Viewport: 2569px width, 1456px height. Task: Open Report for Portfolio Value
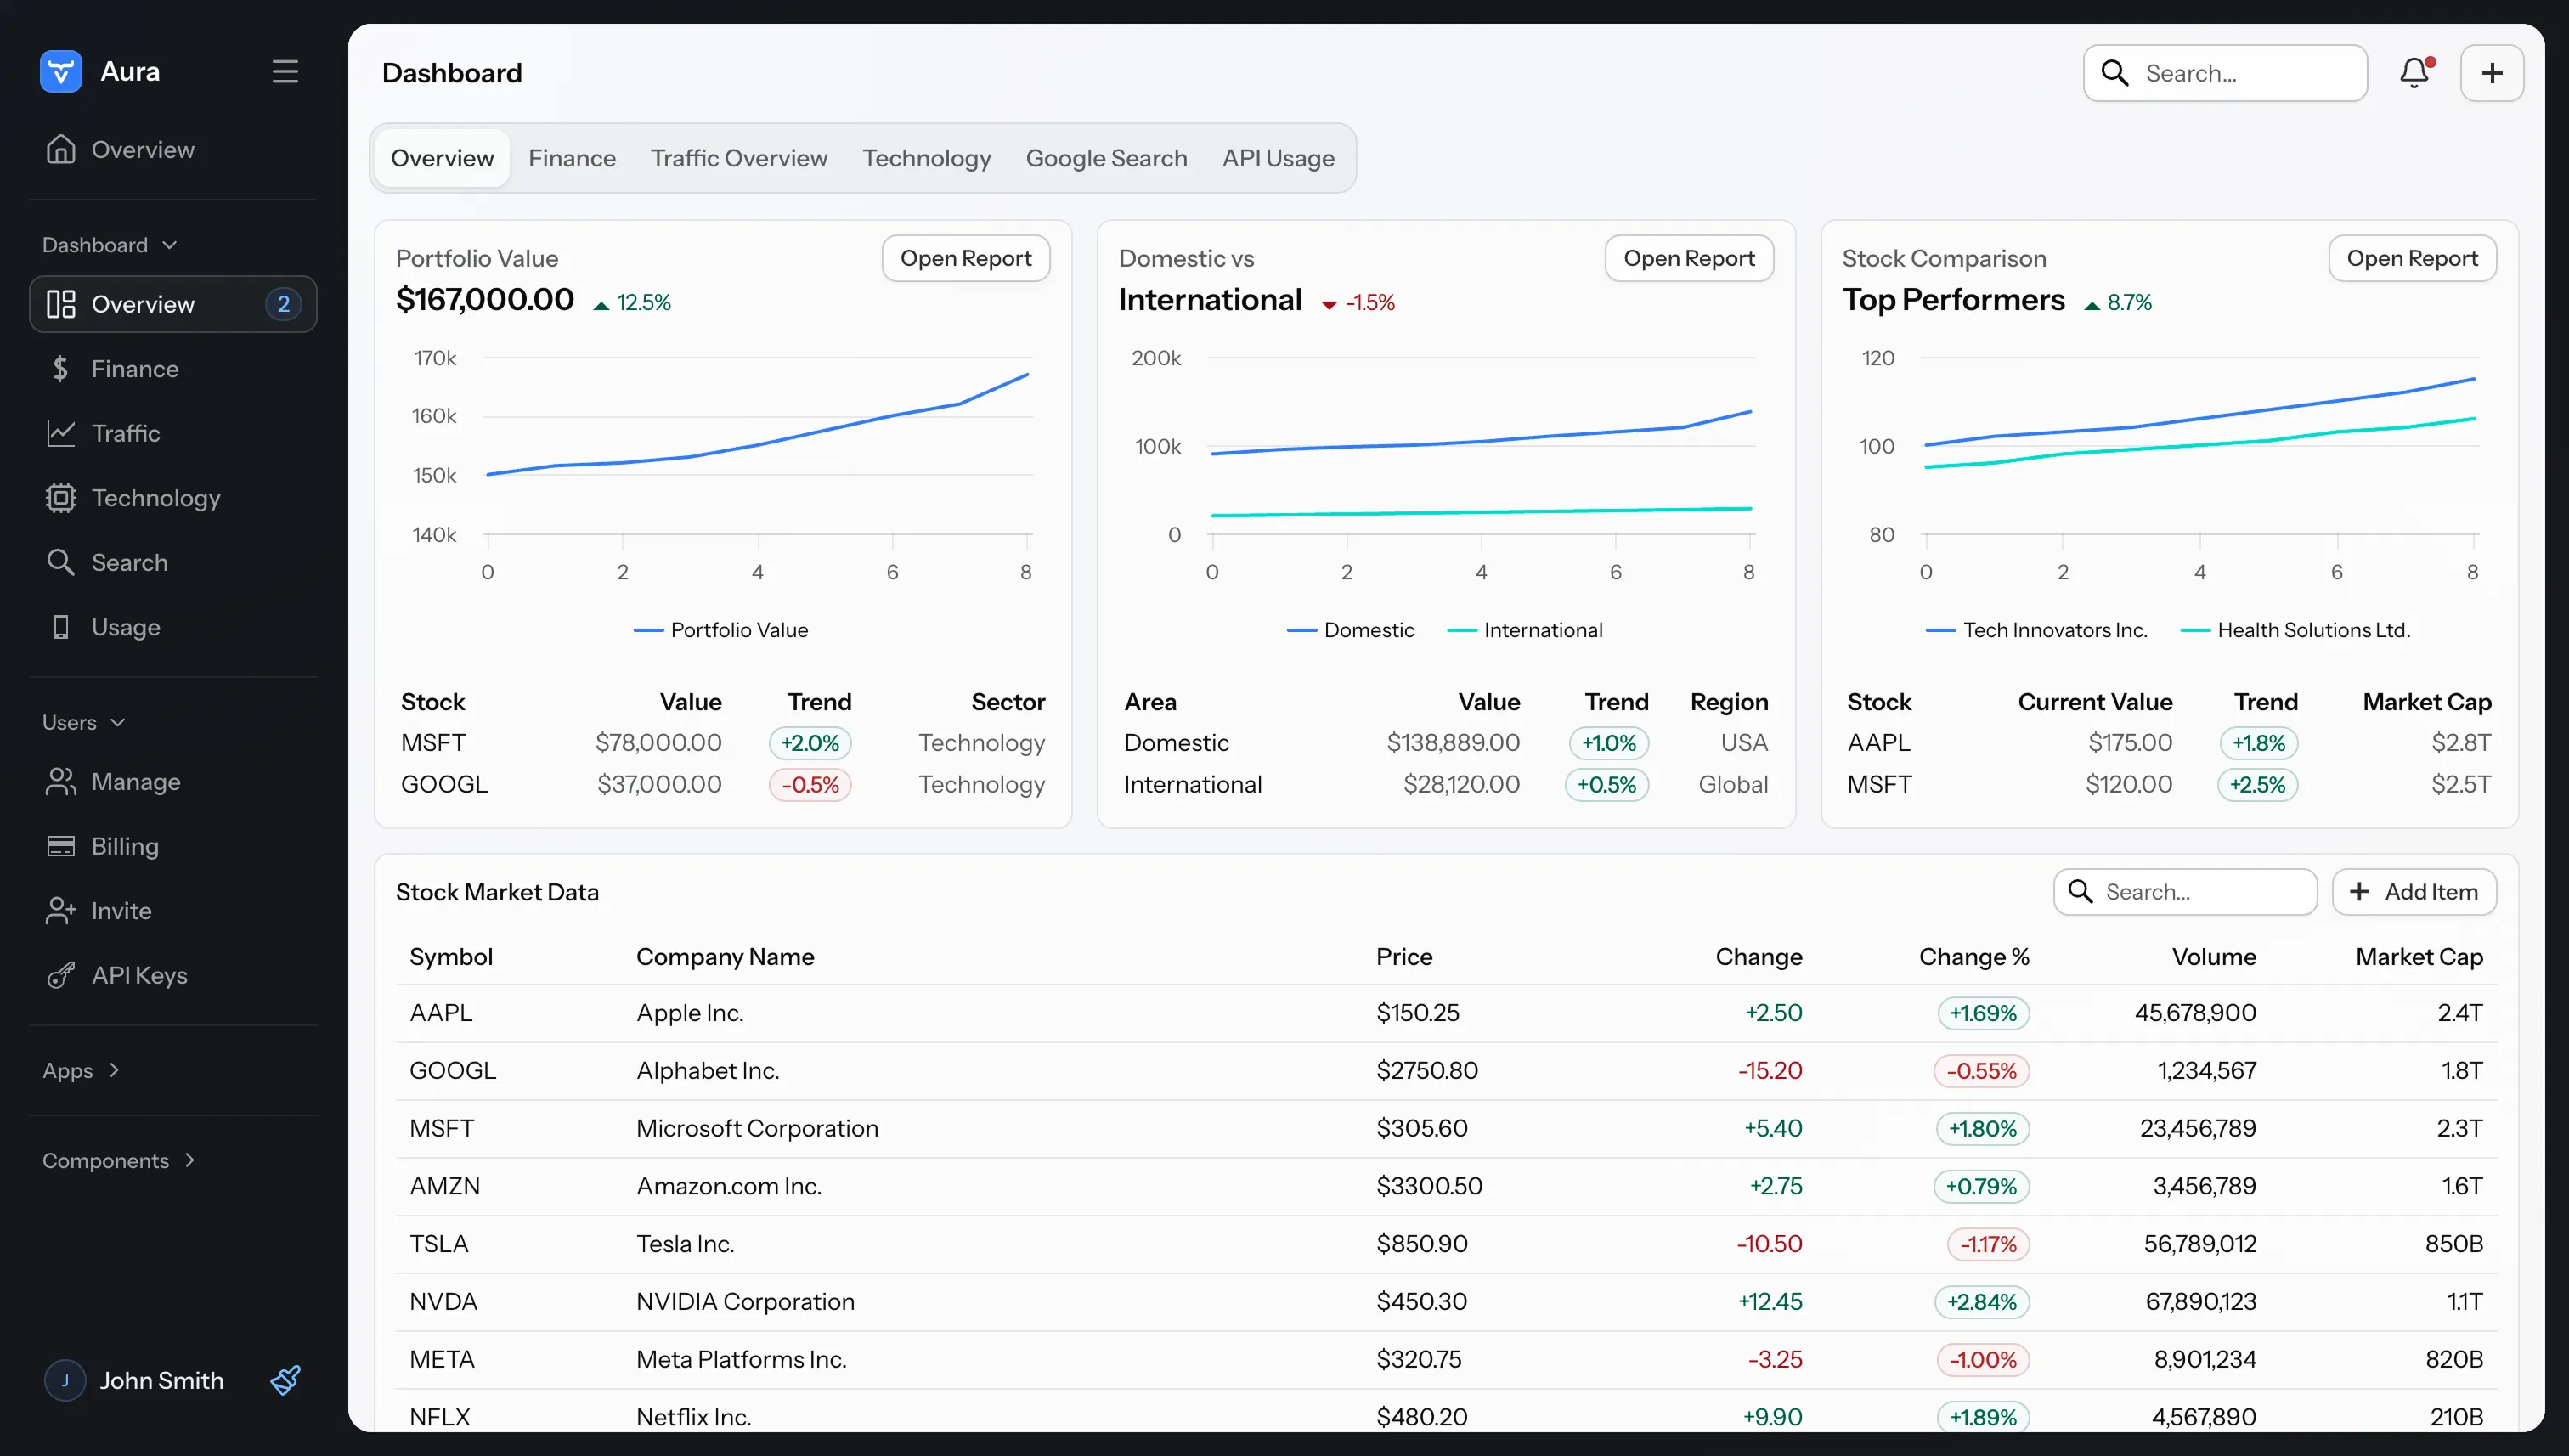tap(965, 258)
